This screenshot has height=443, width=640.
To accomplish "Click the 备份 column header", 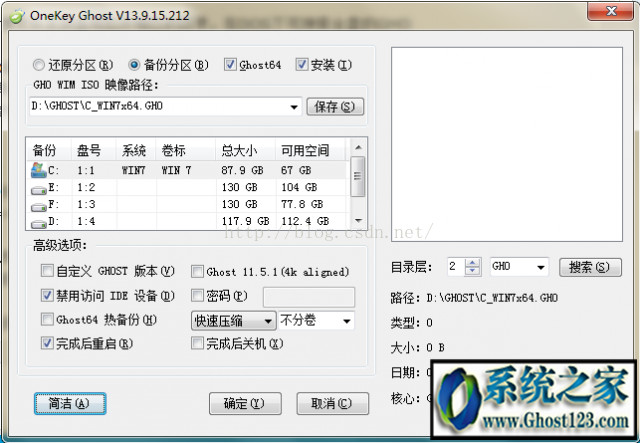I will pyautogui.click(x=49, y=150).
